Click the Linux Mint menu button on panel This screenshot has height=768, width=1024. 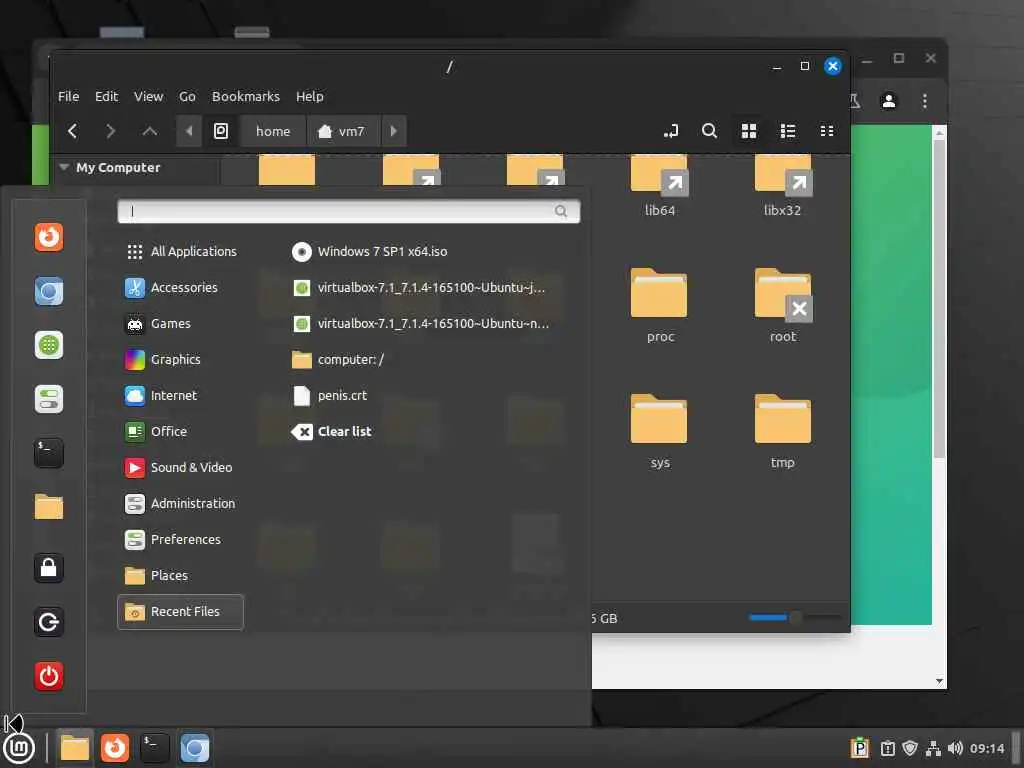(19, 748)
